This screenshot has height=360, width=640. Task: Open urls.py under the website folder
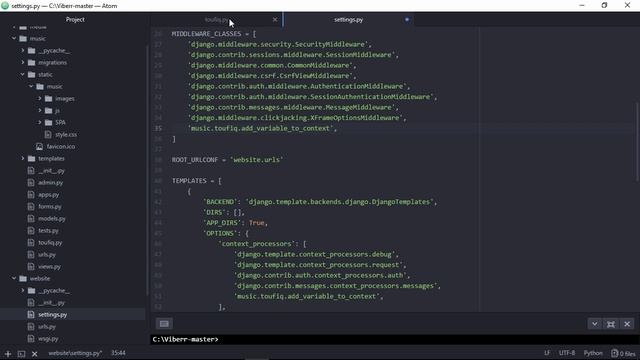pos(47,327)
